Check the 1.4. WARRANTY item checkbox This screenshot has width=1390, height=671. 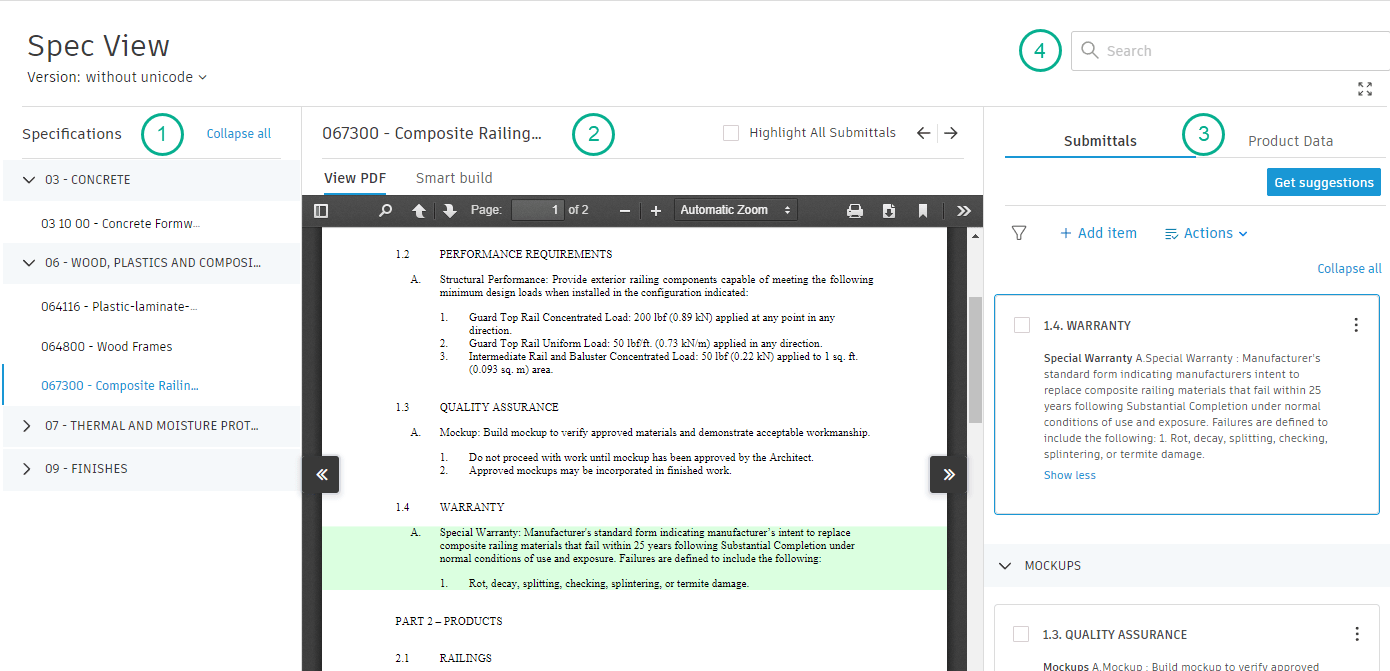1022,325
